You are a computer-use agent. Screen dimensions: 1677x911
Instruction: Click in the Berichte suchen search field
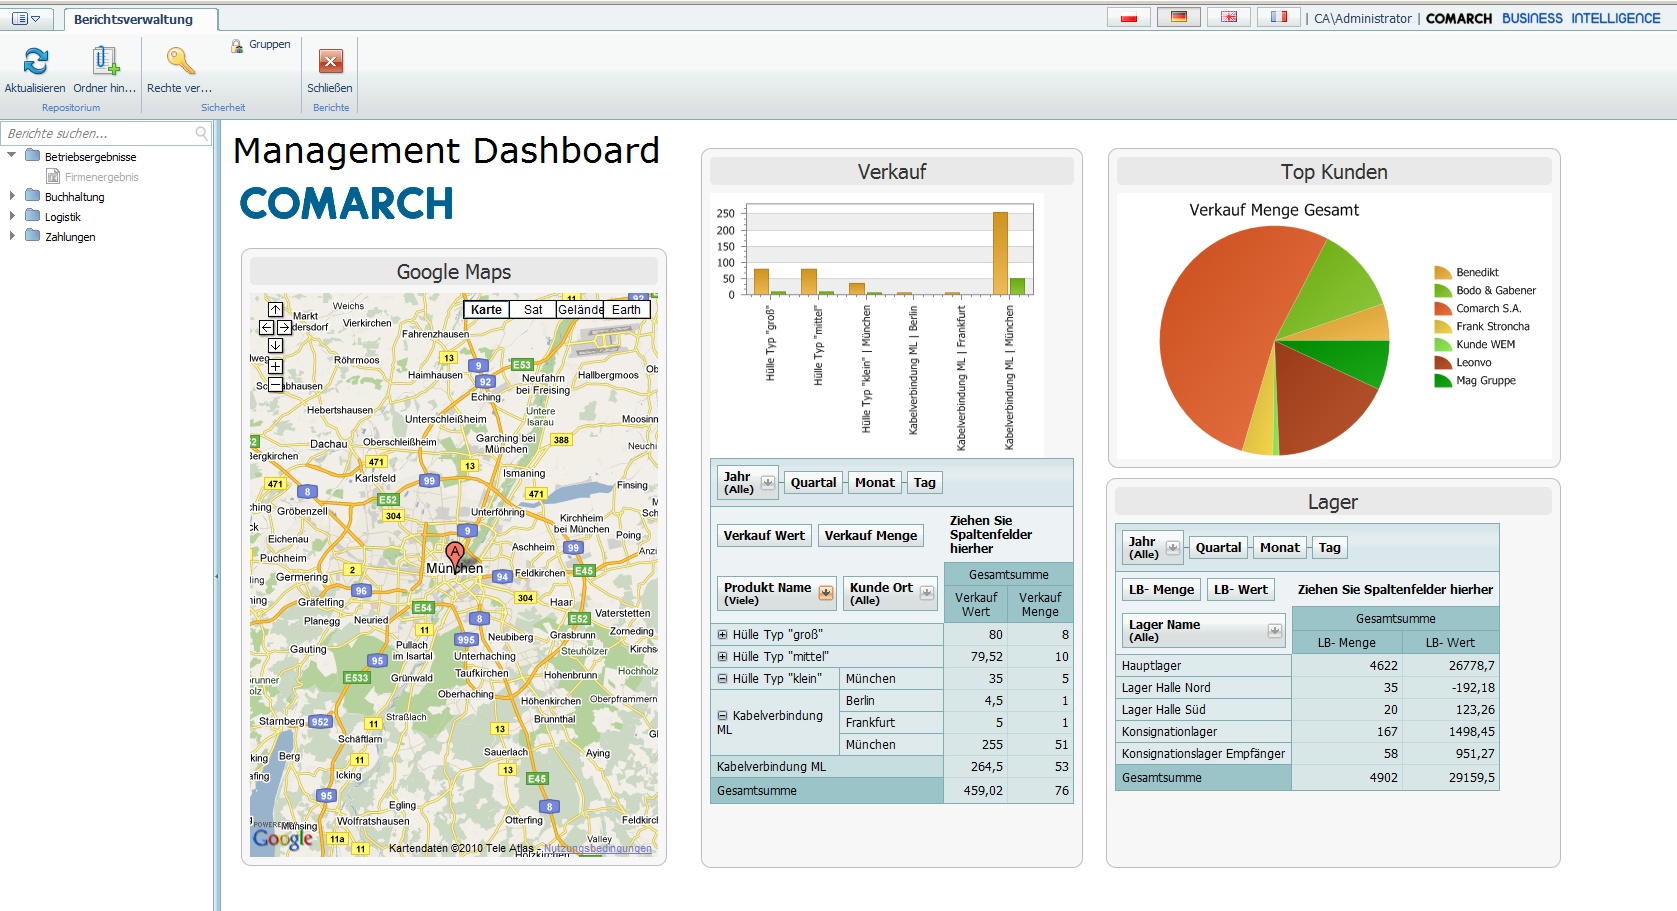click(x=98, y=133)
